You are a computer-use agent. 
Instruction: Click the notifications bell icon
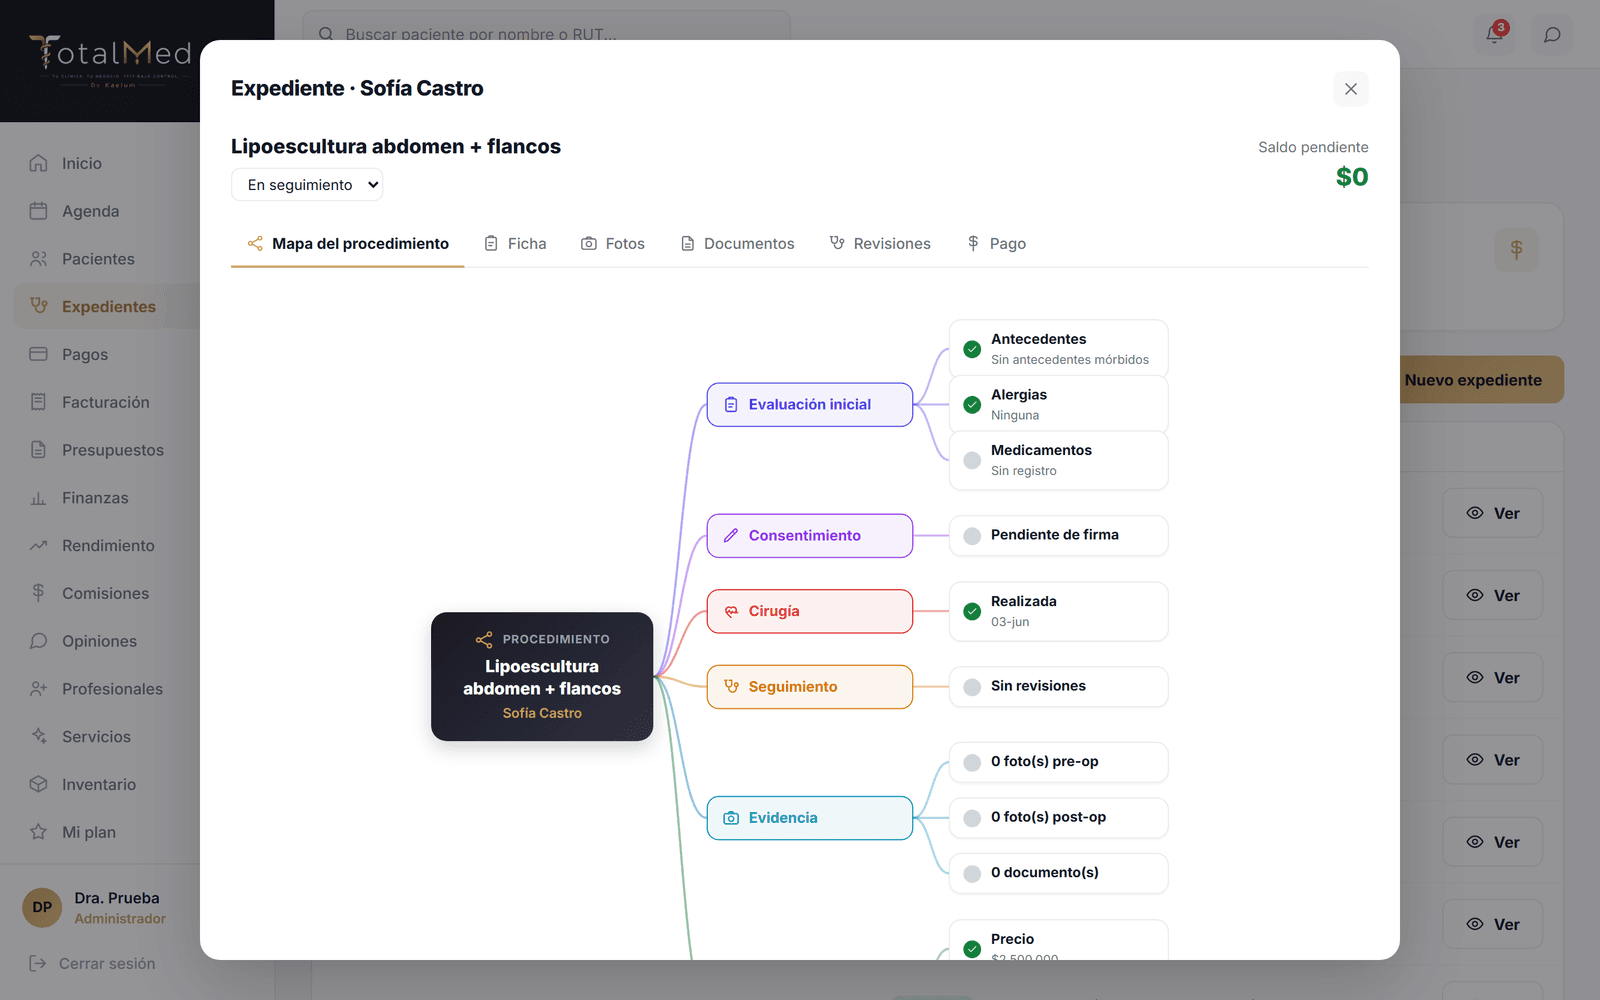click(x=1494, y=35)
